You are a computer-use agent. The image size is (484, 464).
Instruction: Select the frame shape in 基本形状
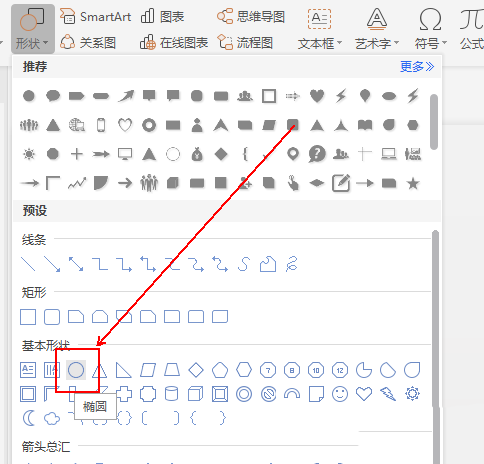[x=28, y=394]
